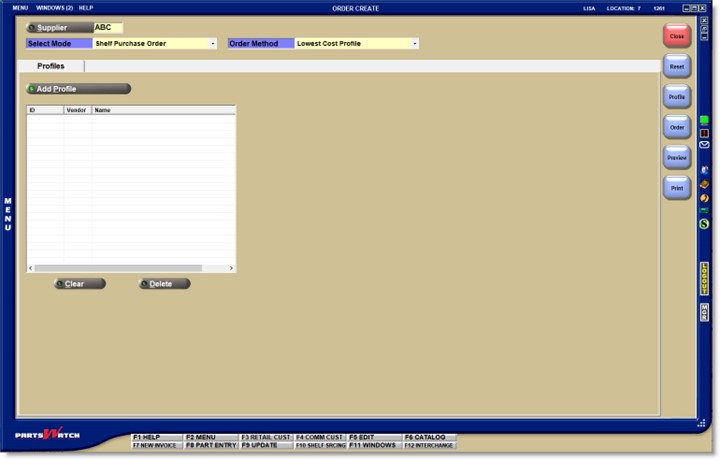The width and height of the screenshot is (720, 460).
Task: Switch to the Profiles tab
Action: click(x=51, y=66)
